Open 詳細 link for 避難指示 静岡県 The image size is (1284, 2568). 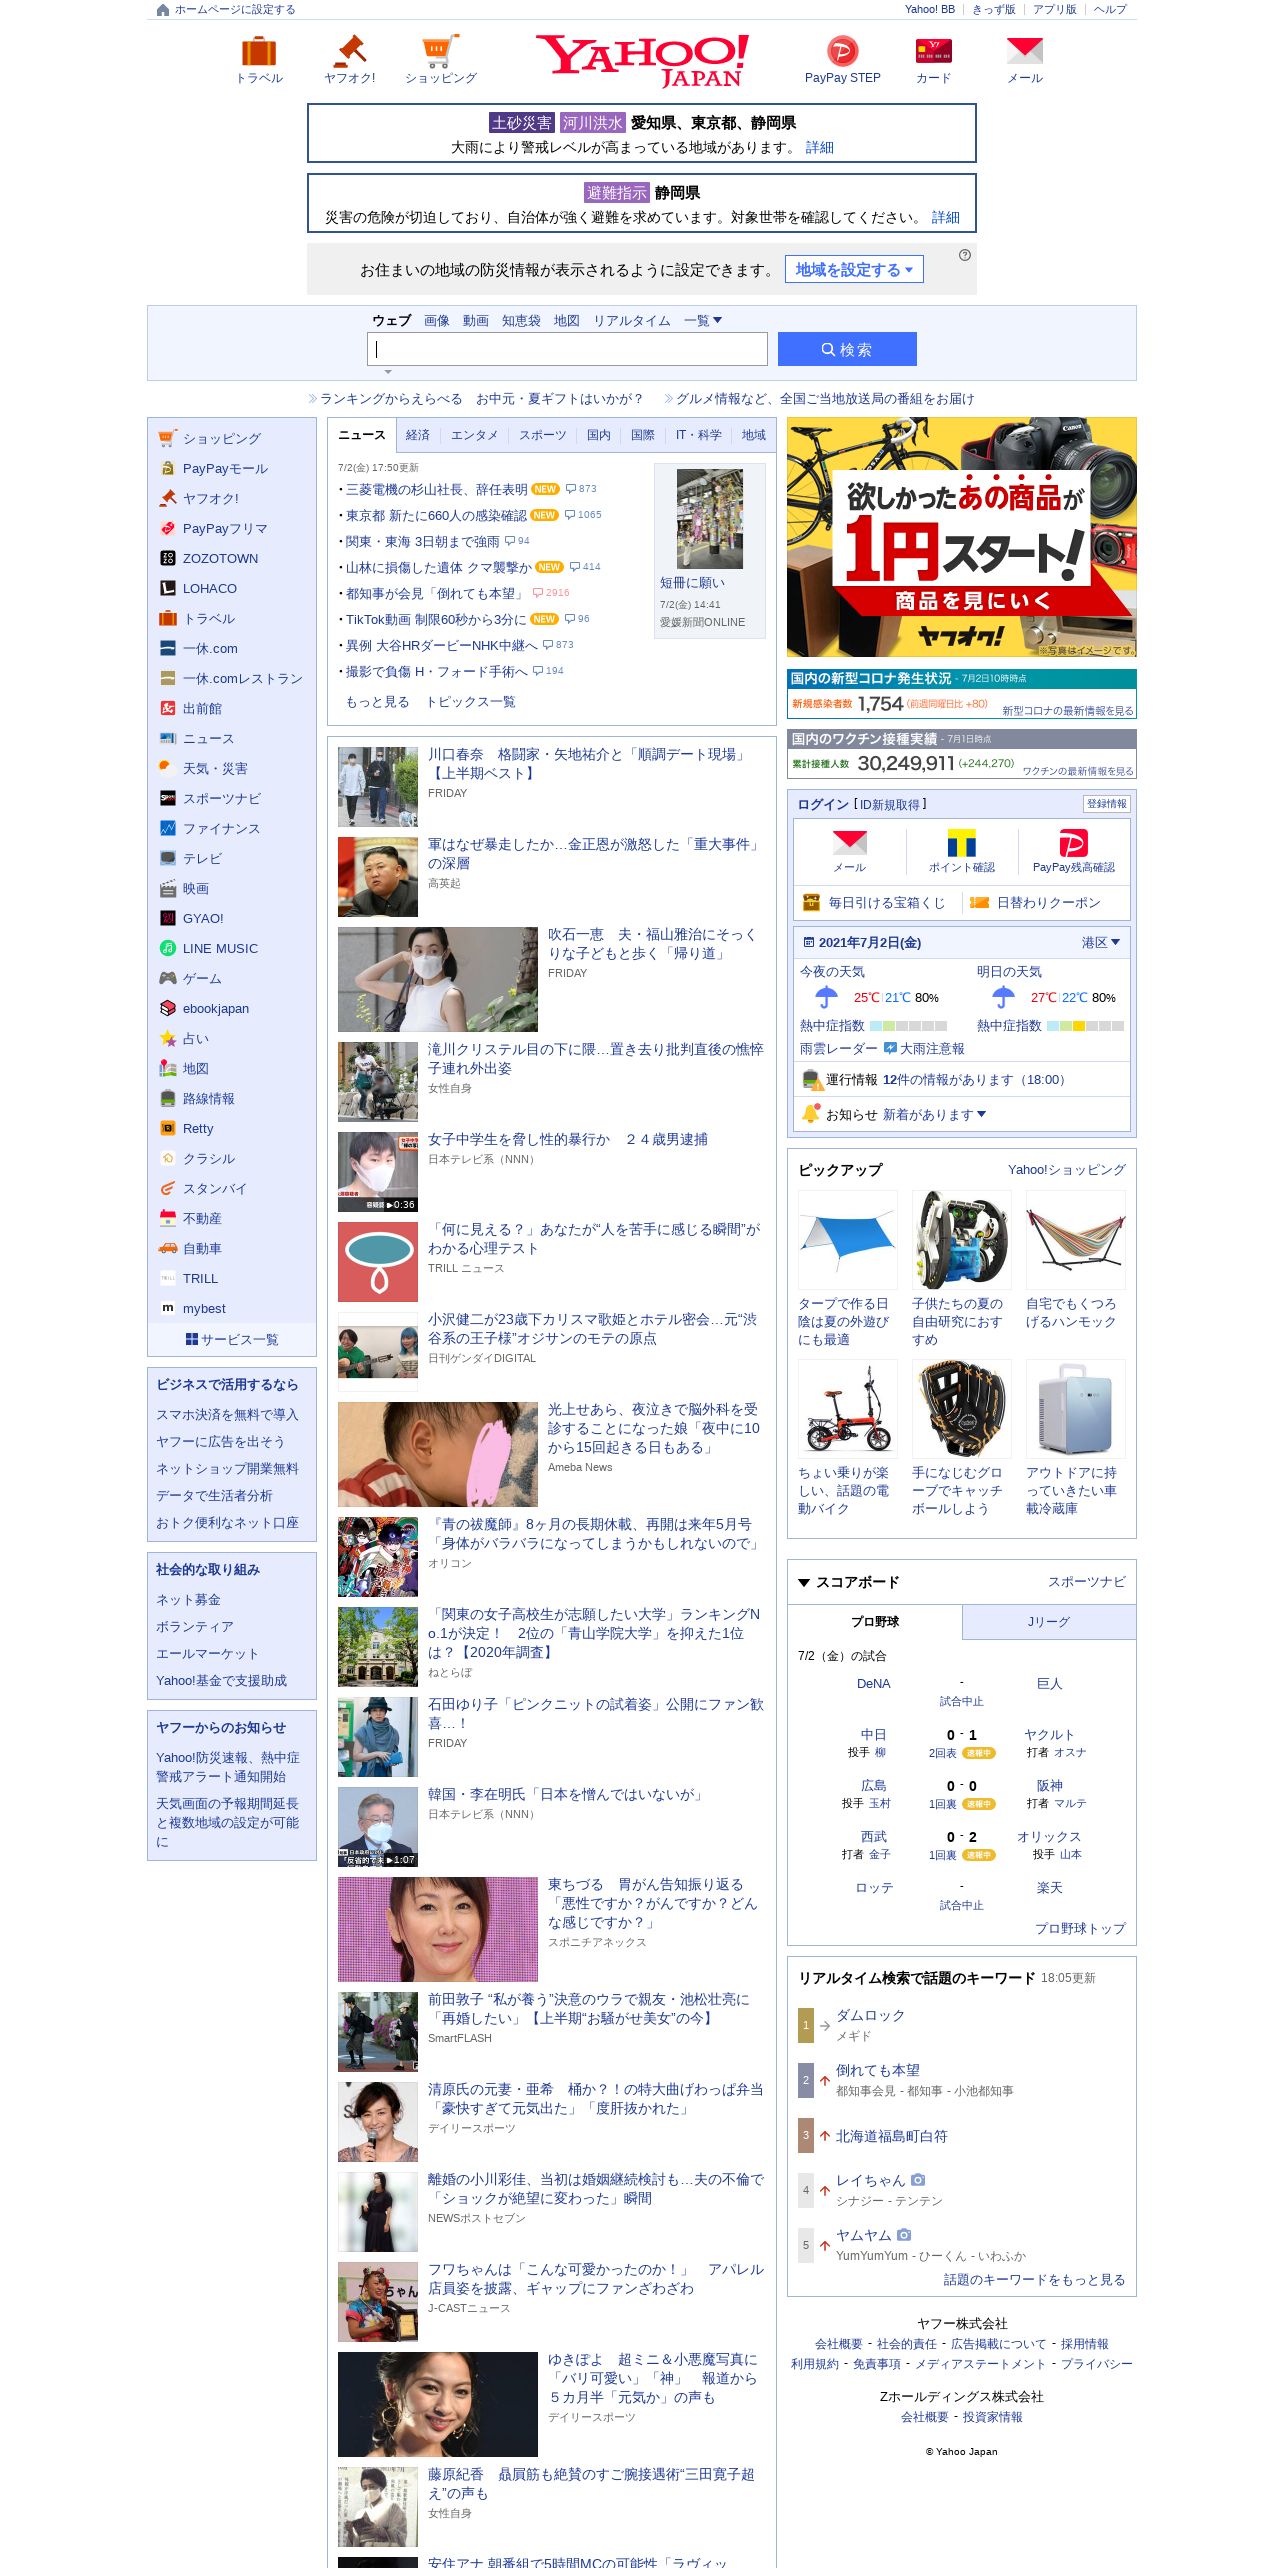point(945,217)
